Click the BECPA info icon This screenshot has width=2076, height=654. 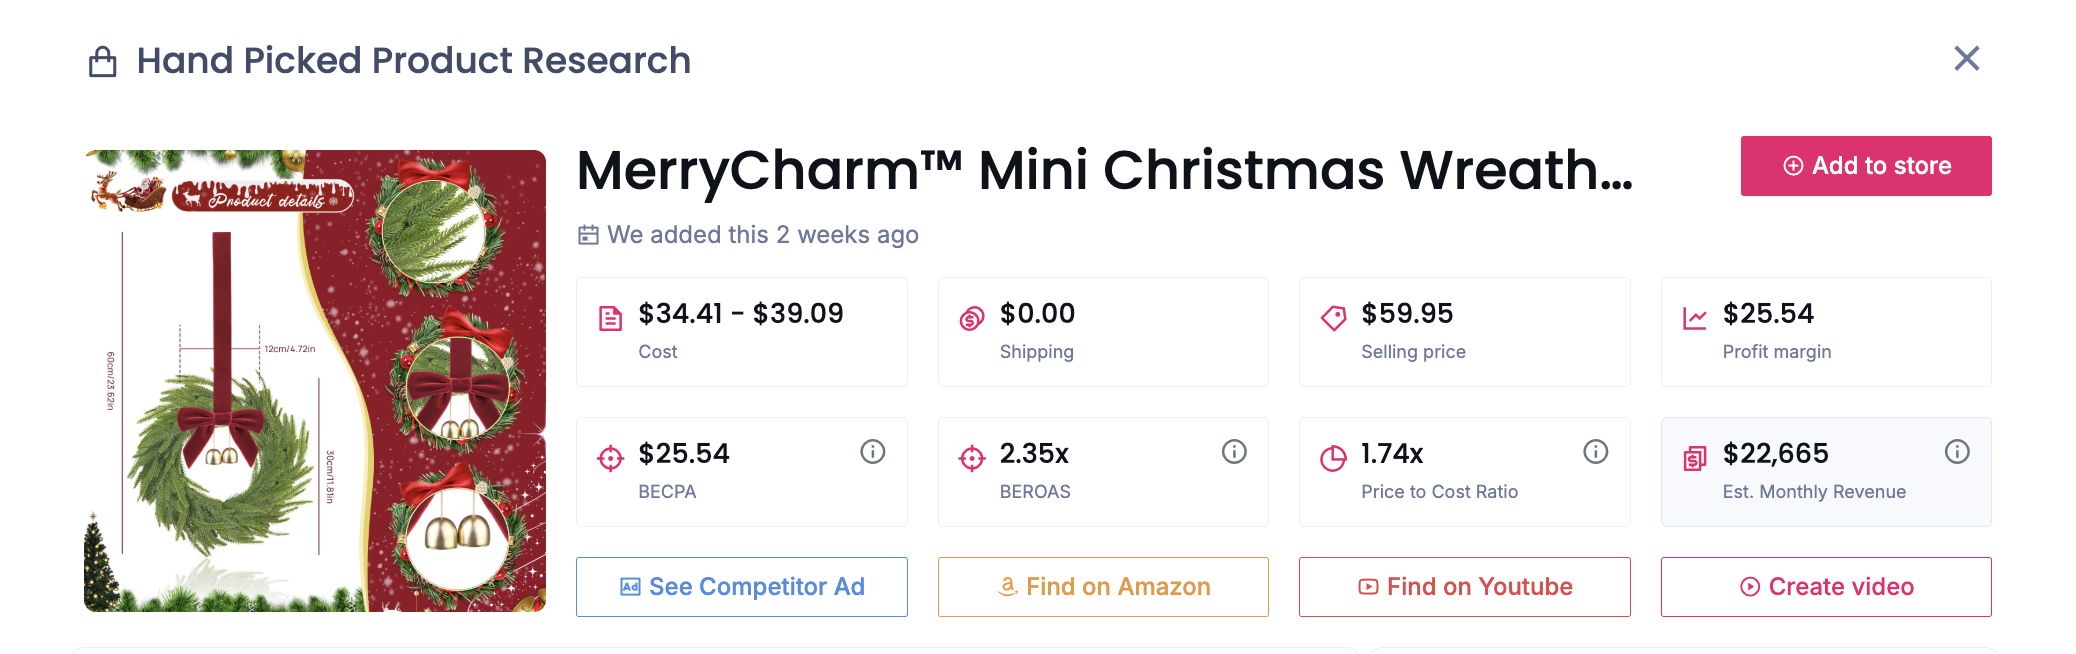coord(873,452)
